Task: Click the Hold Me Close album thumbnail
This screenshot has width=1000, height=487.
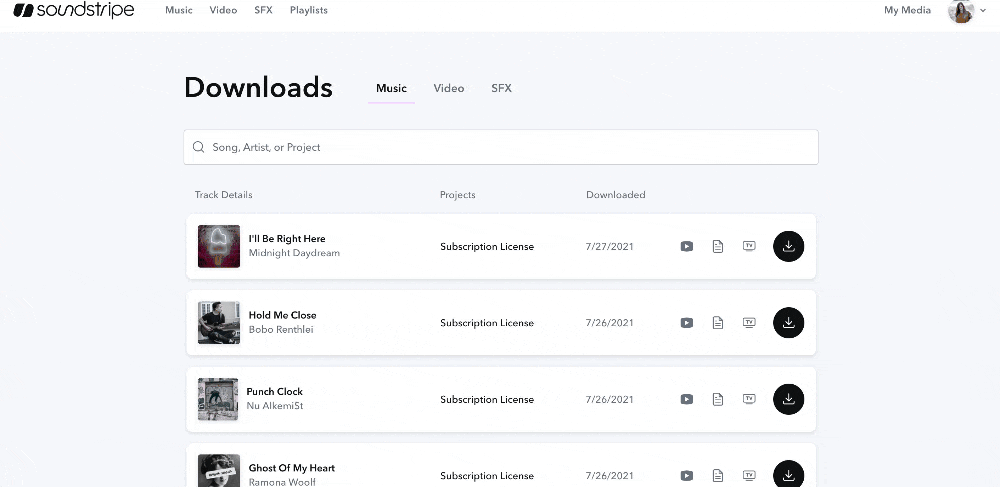Action: 218,323
